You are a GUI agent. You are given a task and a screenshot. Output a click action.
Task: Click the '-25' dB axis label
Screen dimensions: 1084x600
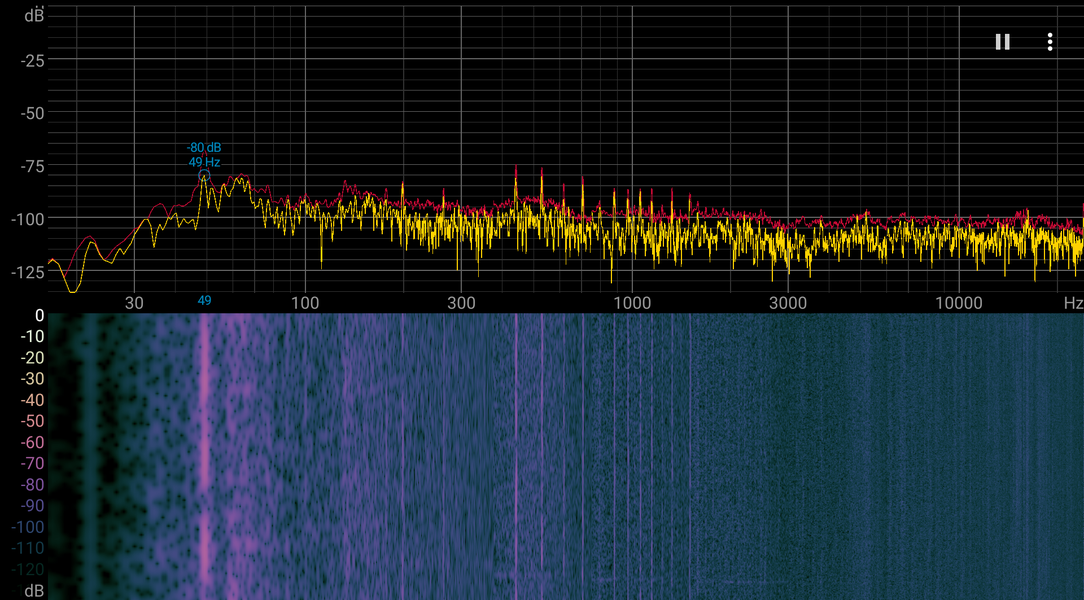[x=32, y=62]
